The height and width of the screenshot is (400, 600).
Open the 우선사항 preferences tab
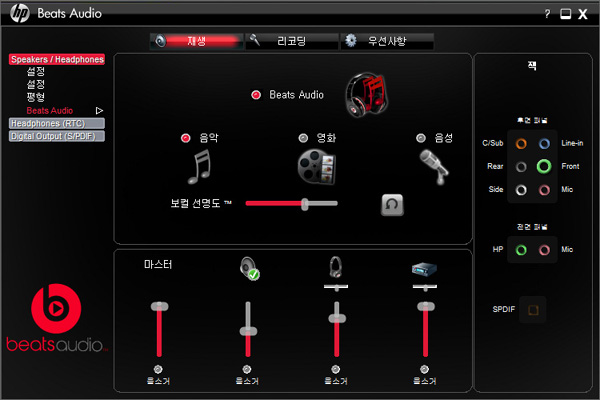tap(387, 41)
